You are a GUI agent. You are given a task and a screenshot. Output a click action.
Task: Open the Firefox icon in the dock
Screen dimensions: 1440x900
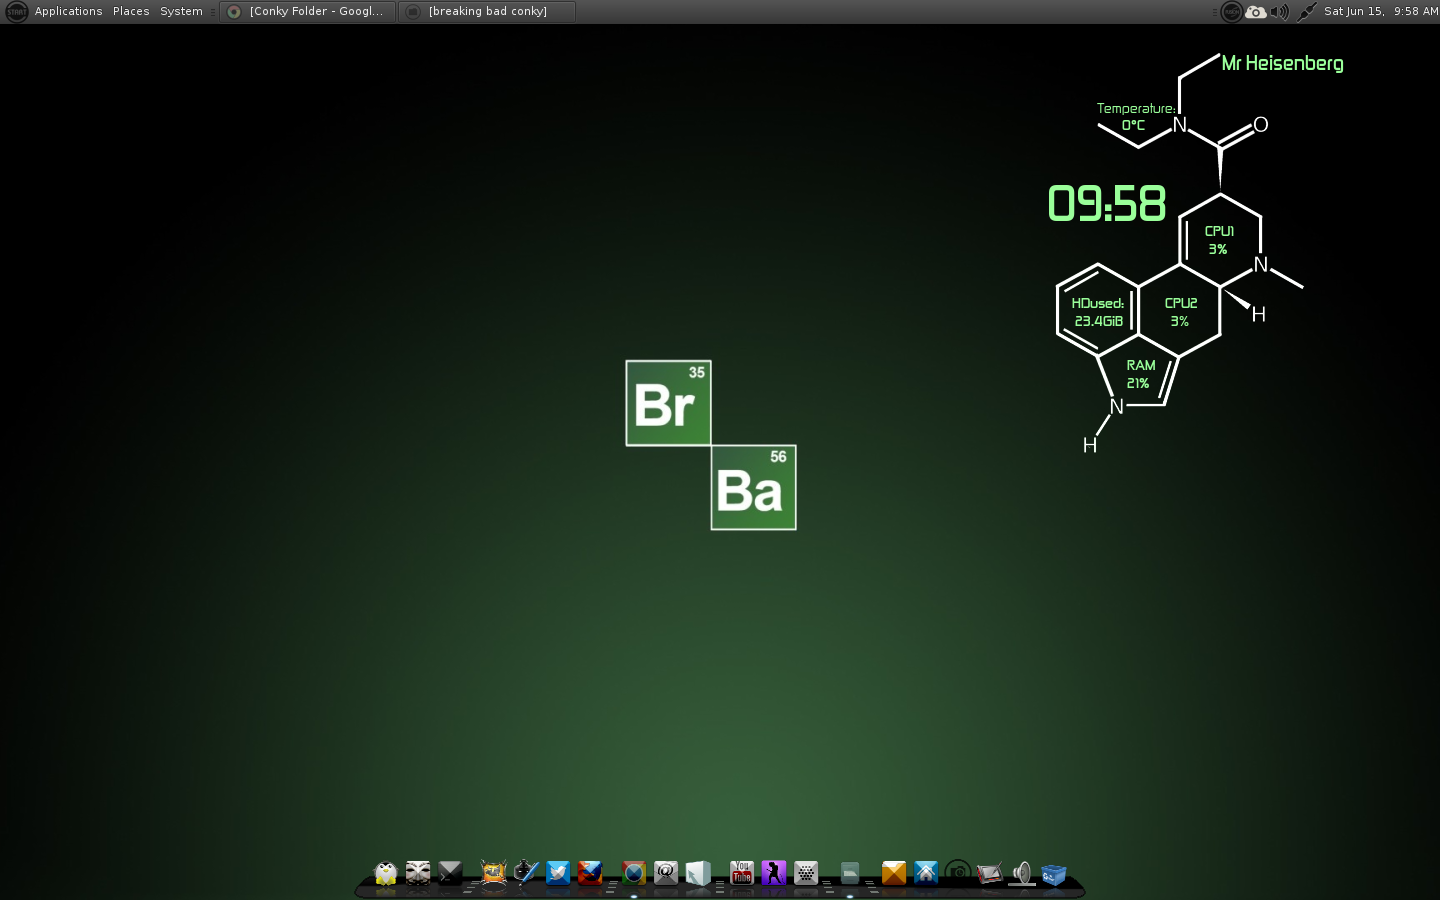[590, 873]
